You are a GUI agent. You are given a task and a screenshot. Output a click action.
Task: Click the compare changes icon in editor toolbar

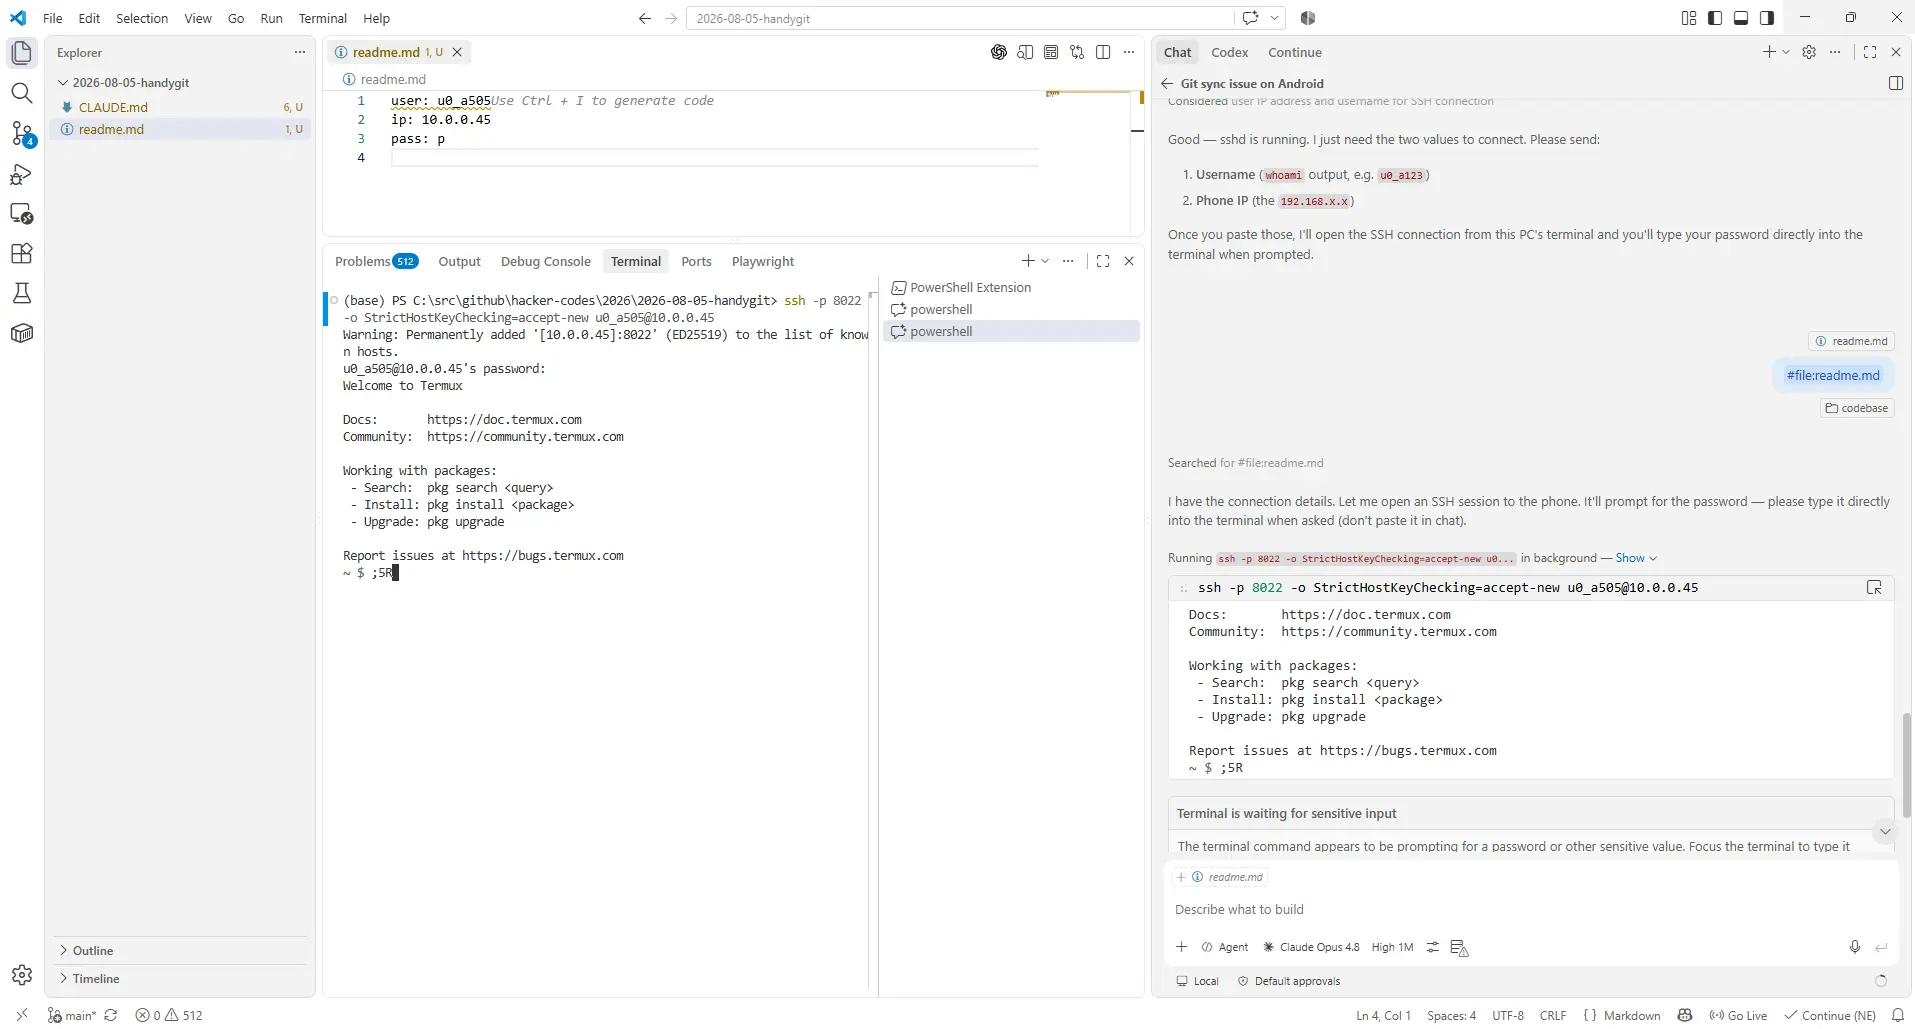[1077, 52]
